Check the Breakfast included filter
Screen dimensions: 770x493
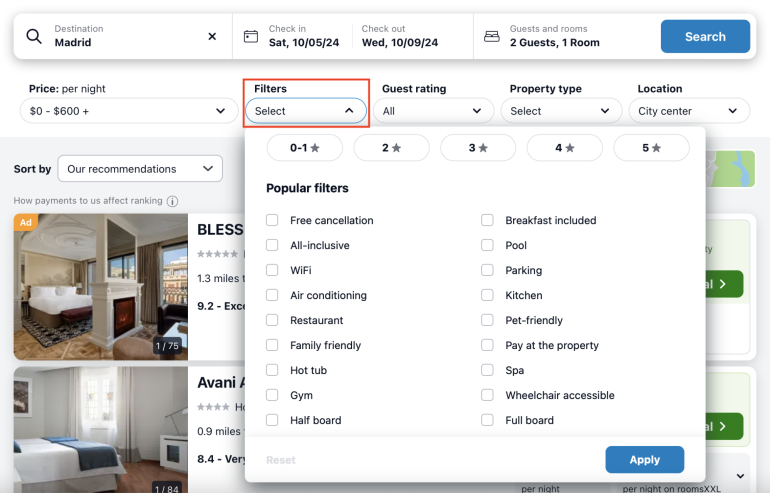click(x=488, y=220)
